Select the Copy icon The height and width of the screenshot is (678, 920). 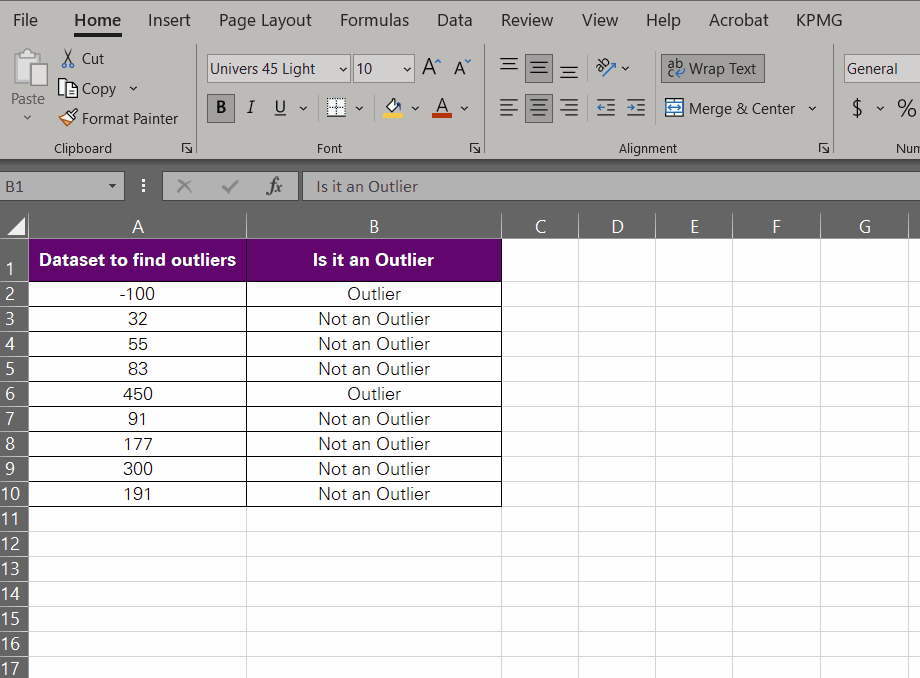(x=88, y=88)
